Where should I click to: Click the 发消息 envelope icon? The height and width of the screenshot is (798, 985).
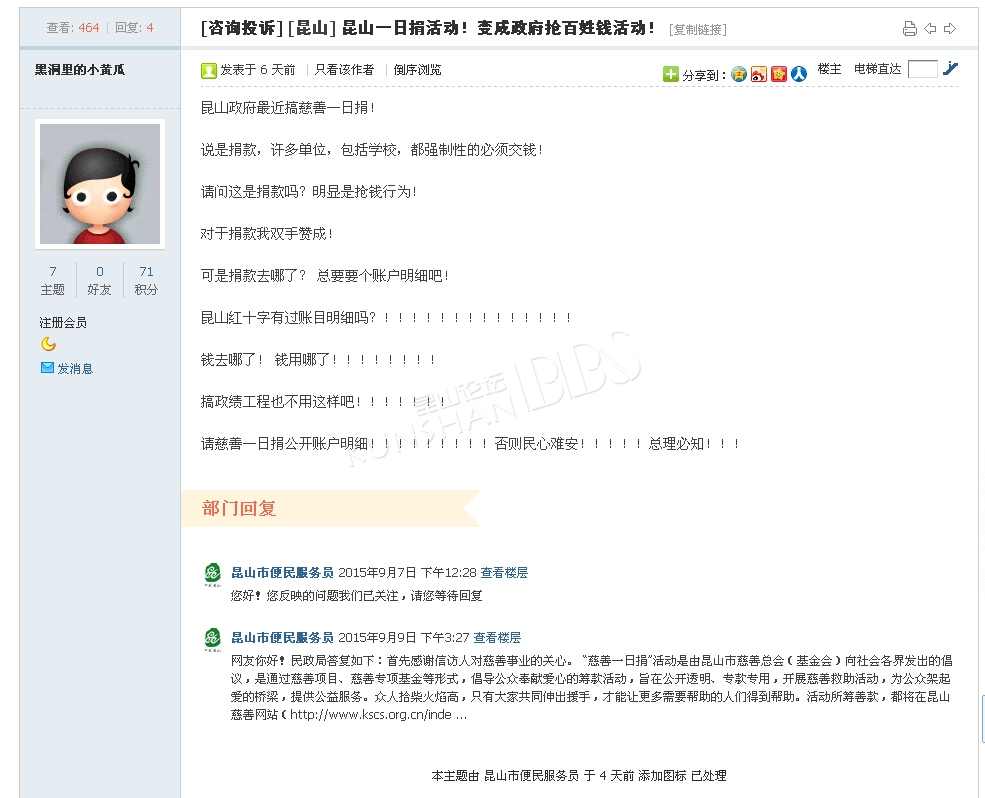pos(47,368)
